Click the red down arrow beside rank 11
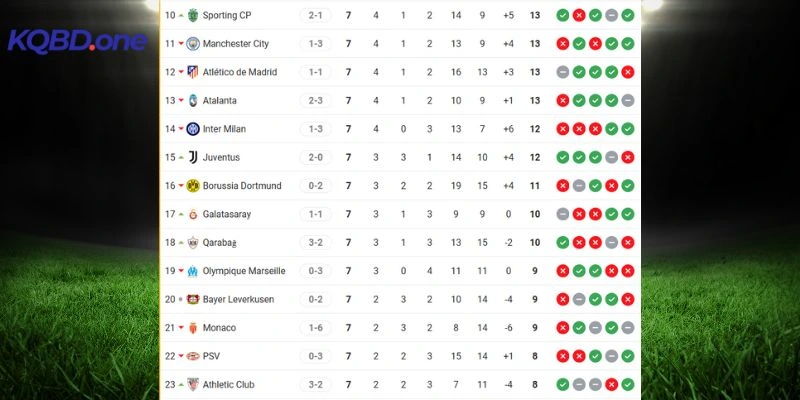 [x=180, y=44]
